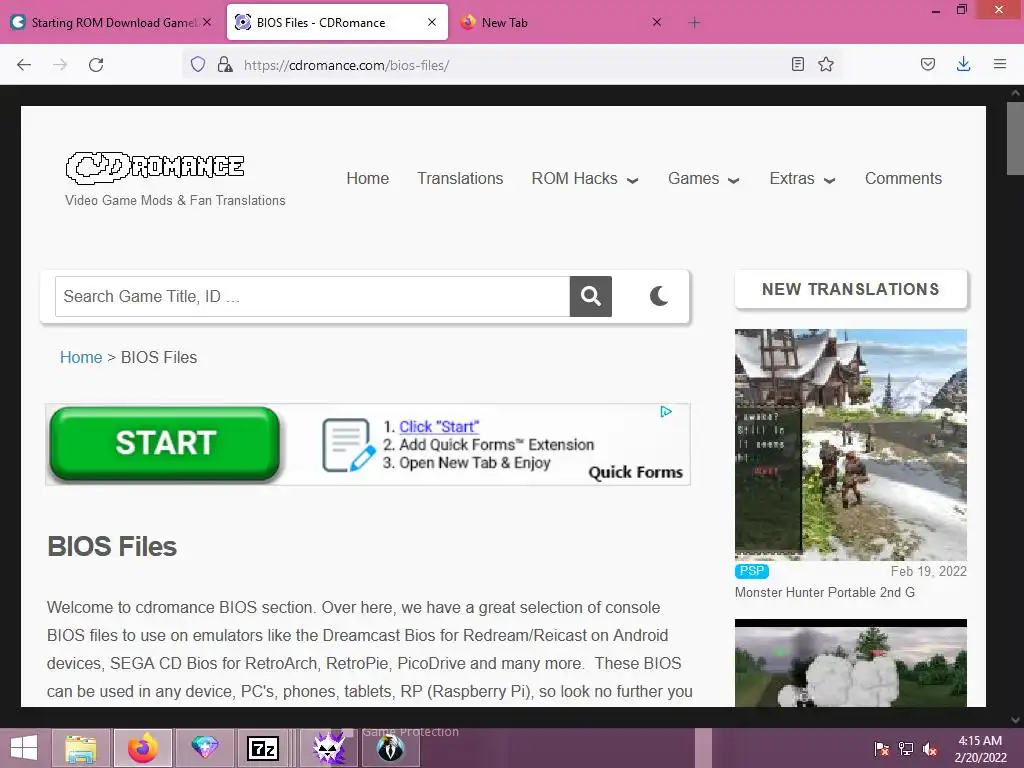The height and width of the screenshot is (768, 1024).
Task: Click the NEW TRANSLATIONS button
Action: [850, 289]
